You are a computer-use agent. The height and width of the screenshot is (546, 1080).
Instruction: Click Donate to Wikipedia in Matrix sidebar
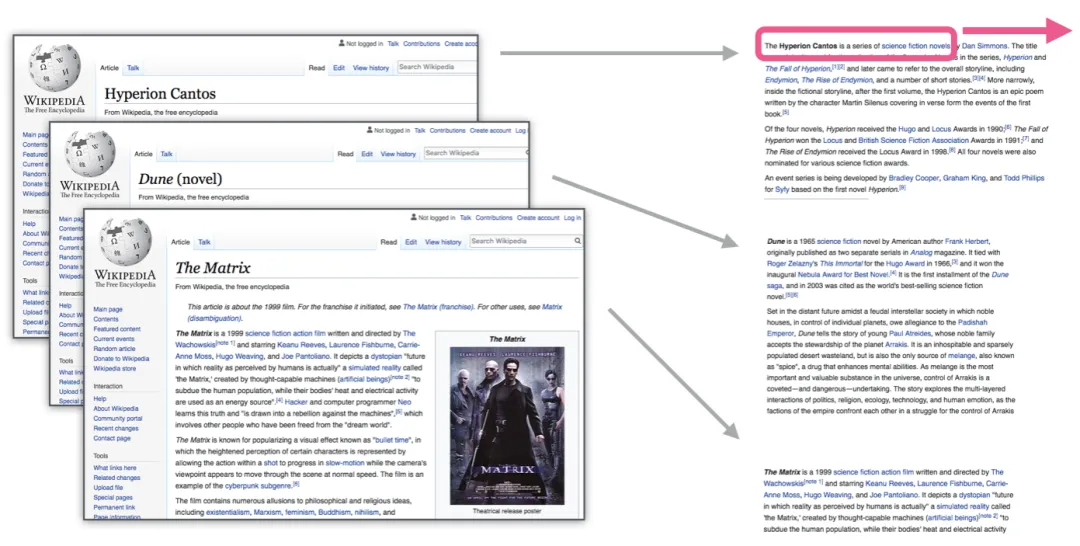click(121, 359)
